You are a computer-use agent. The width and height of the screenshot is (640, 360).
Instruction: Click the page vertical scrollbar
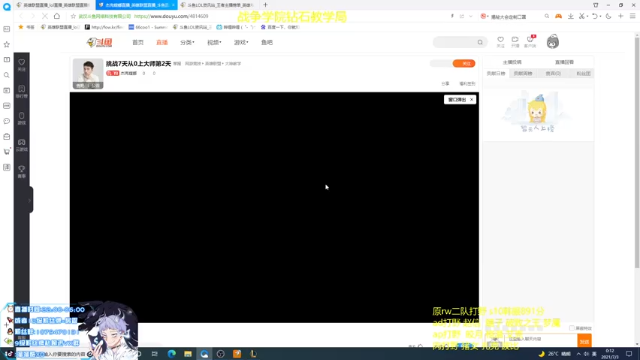[x=637, y=153]
